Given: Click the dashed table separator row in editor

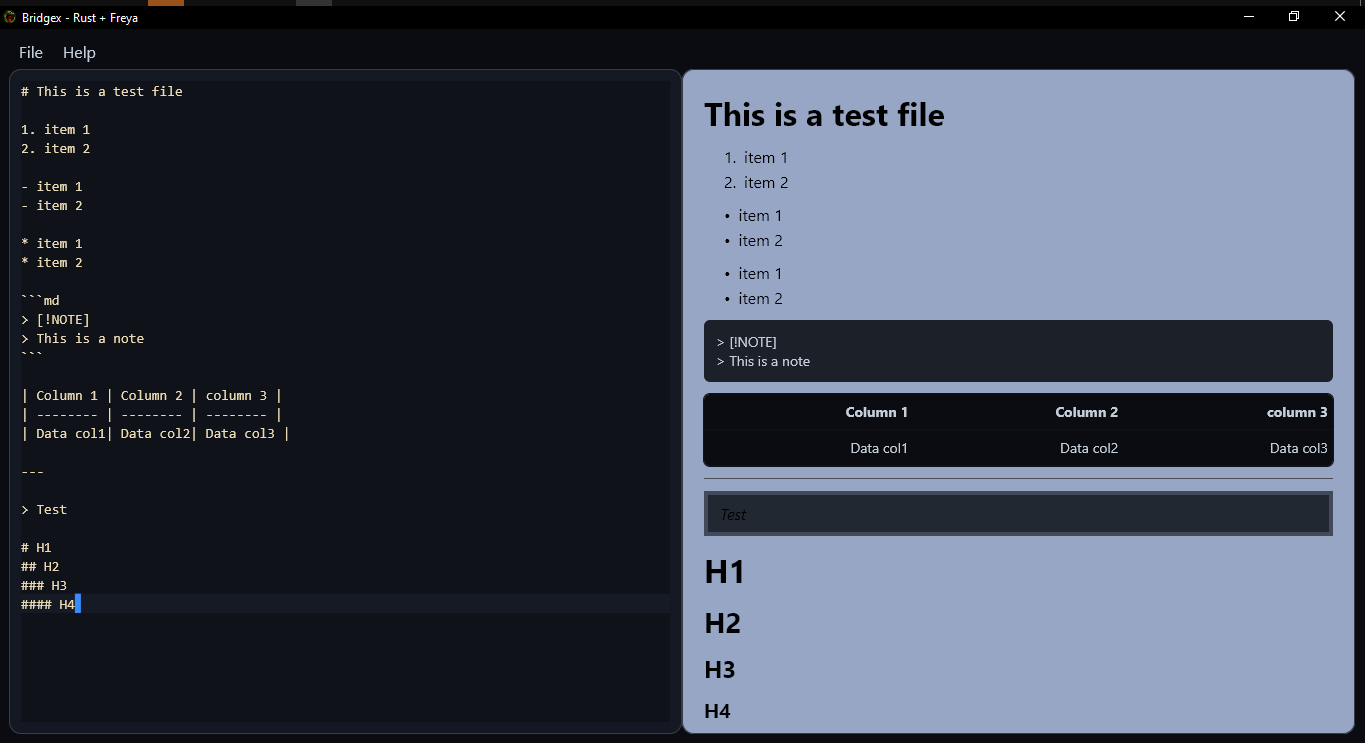Looking at the screenshot, I should (x=151, y=414).
